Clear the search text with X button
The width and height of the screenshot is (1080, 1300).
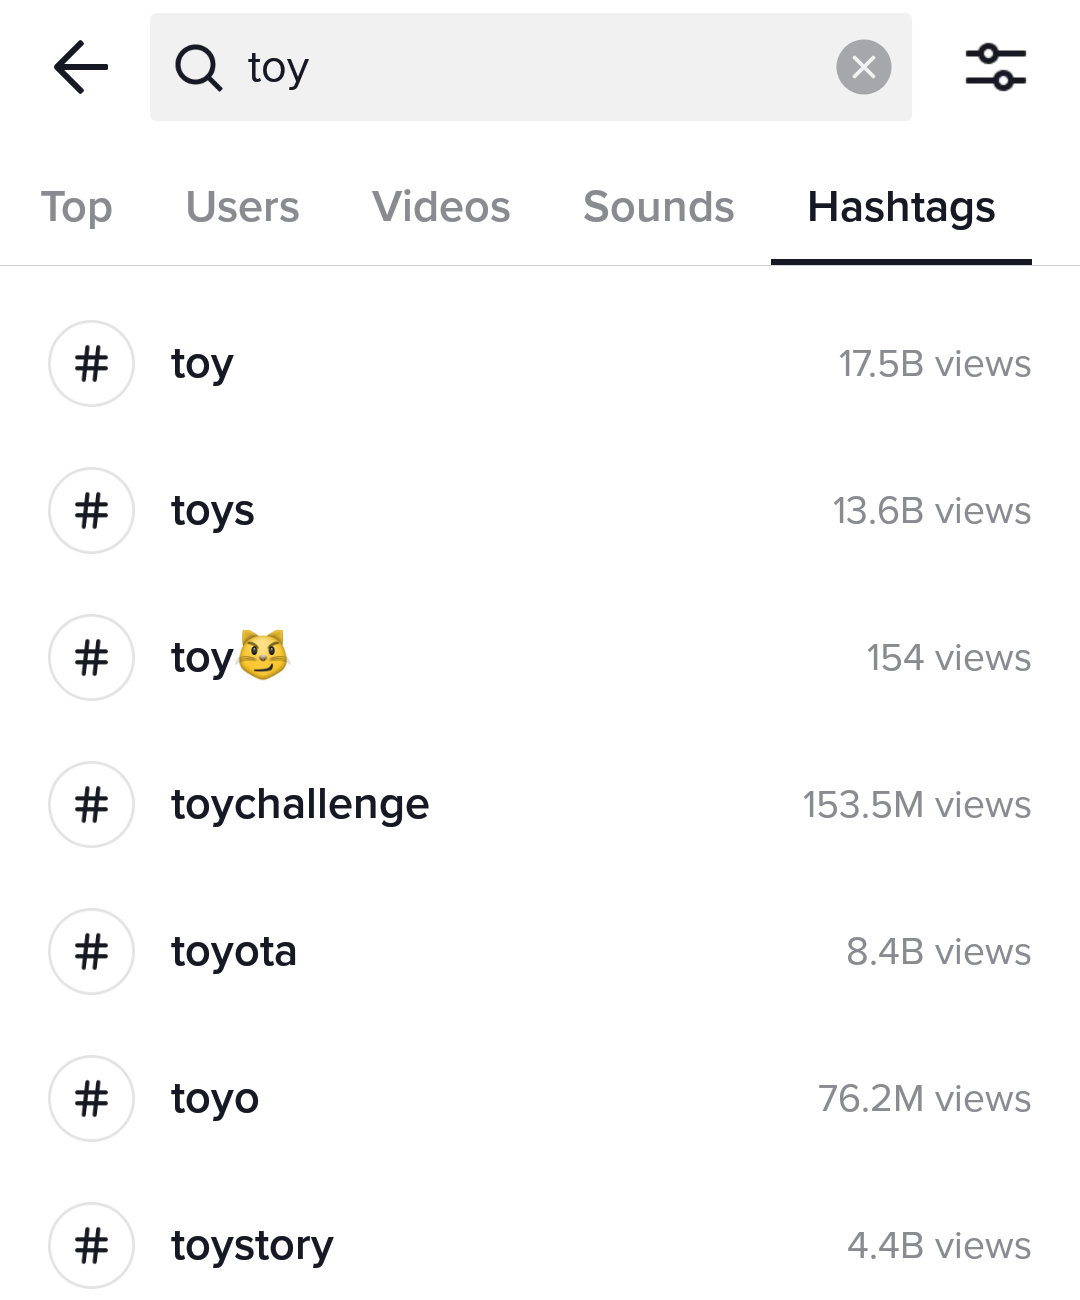pos(863,68)
